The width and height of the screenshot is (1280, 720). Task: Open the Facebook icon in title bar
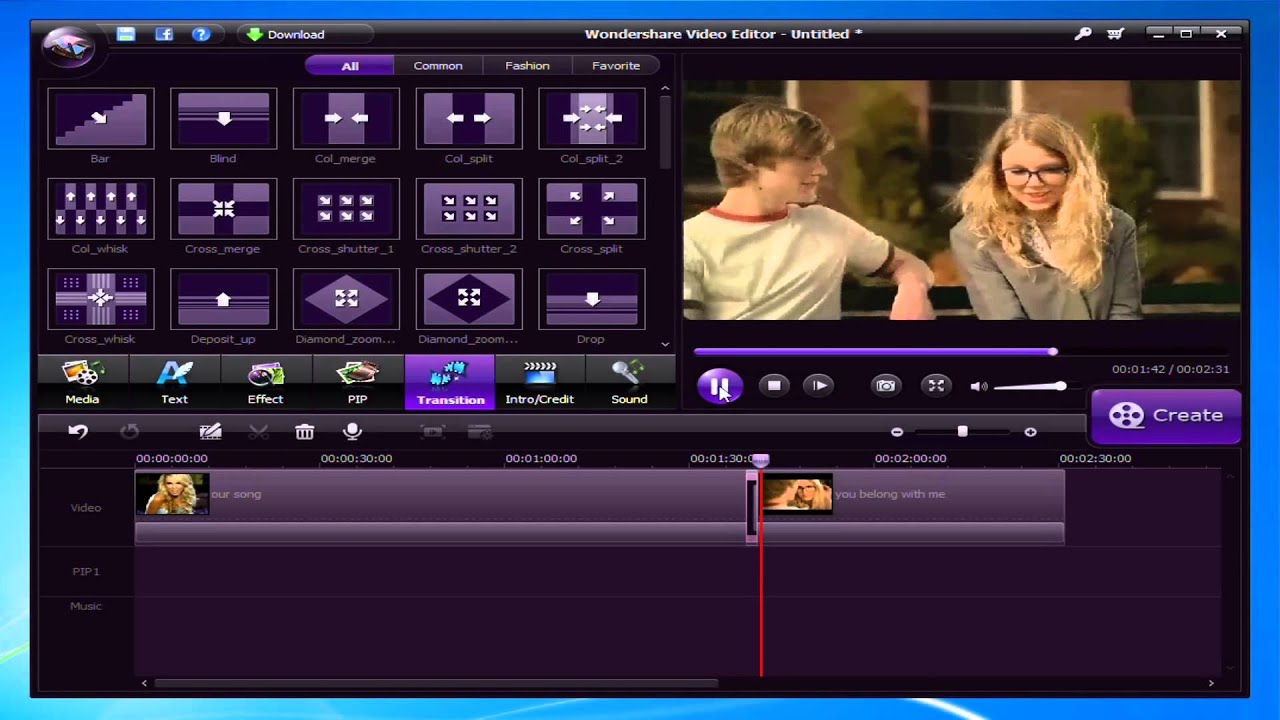click(x=164, y=34)
